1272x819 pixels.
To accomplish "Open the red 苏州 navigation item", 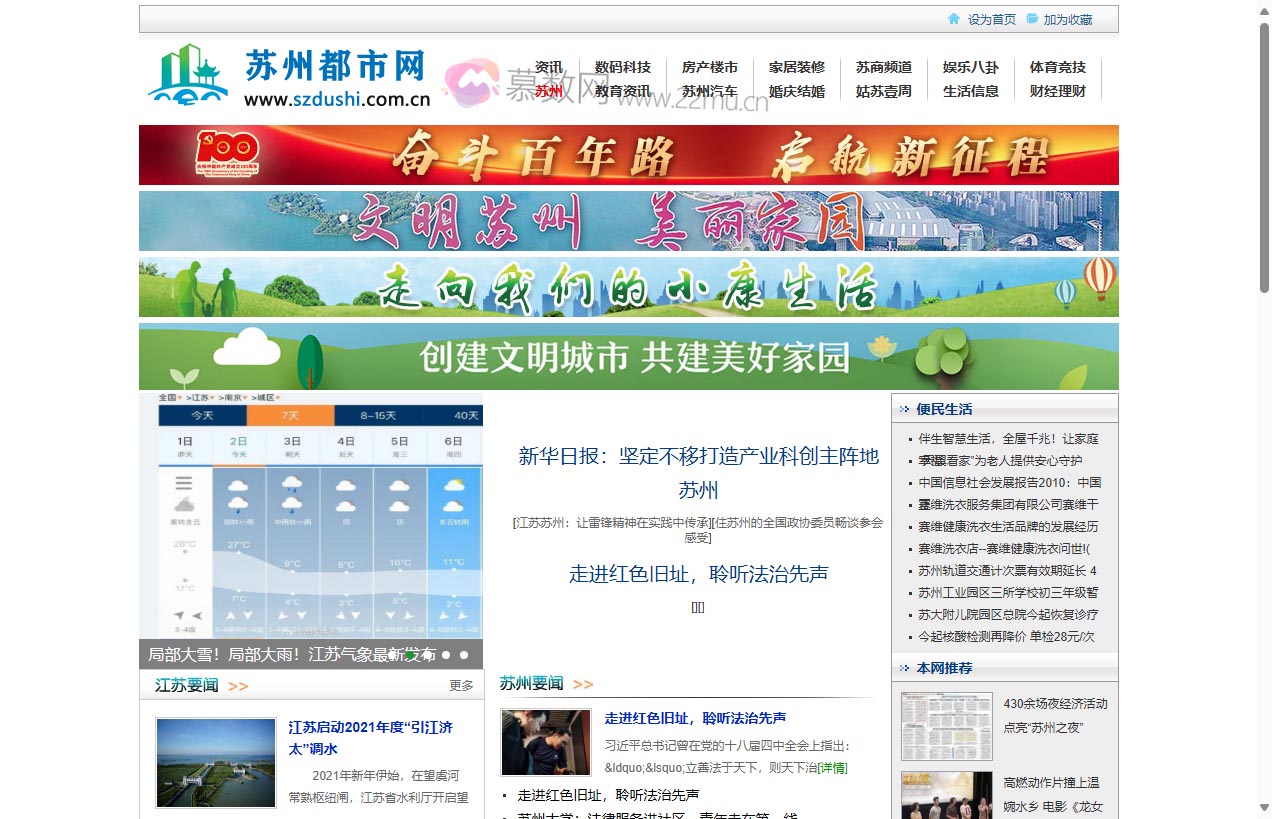I will point(548,91).
